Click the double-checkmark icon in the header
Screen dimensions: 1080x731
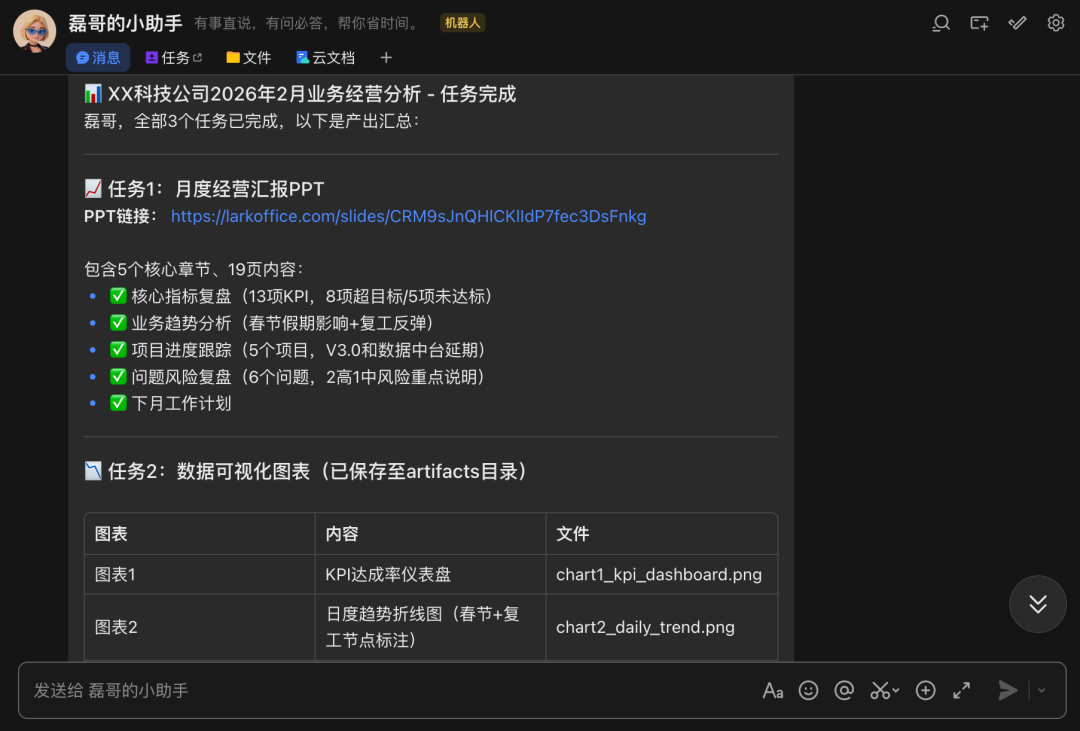1017,23
